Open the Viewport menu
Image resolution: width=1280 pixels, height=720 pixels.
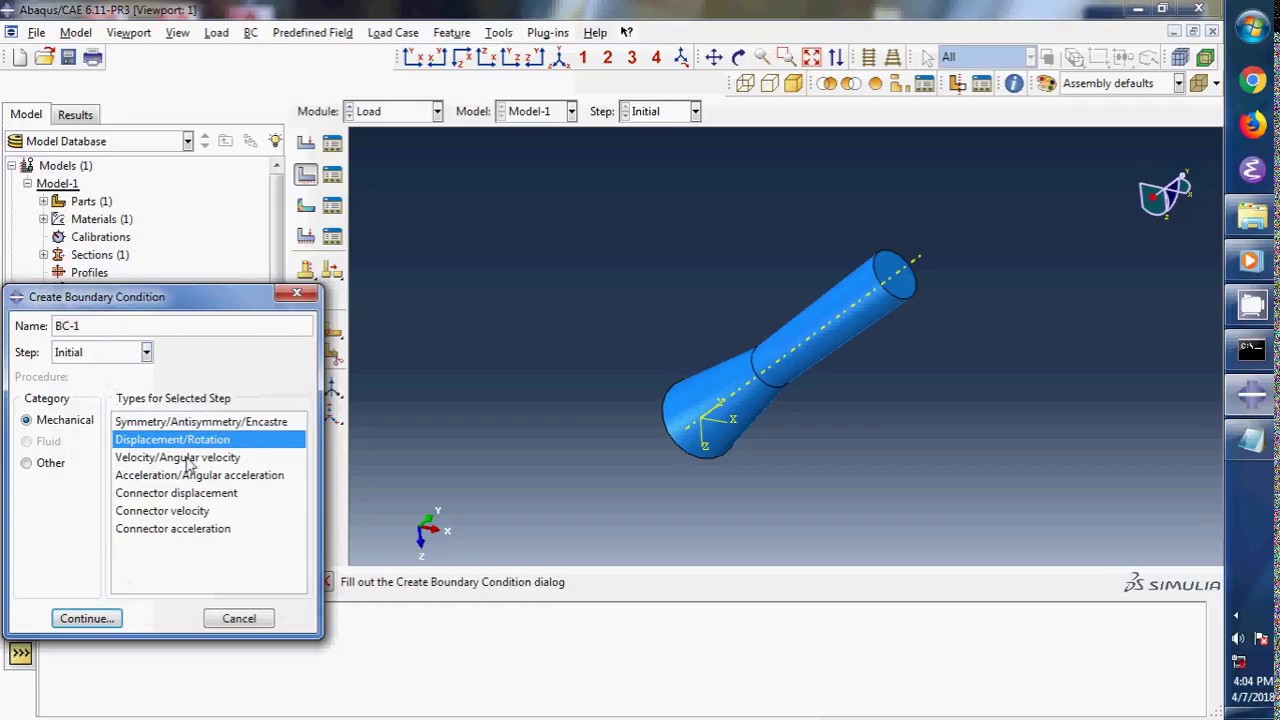tap(128, 32)
